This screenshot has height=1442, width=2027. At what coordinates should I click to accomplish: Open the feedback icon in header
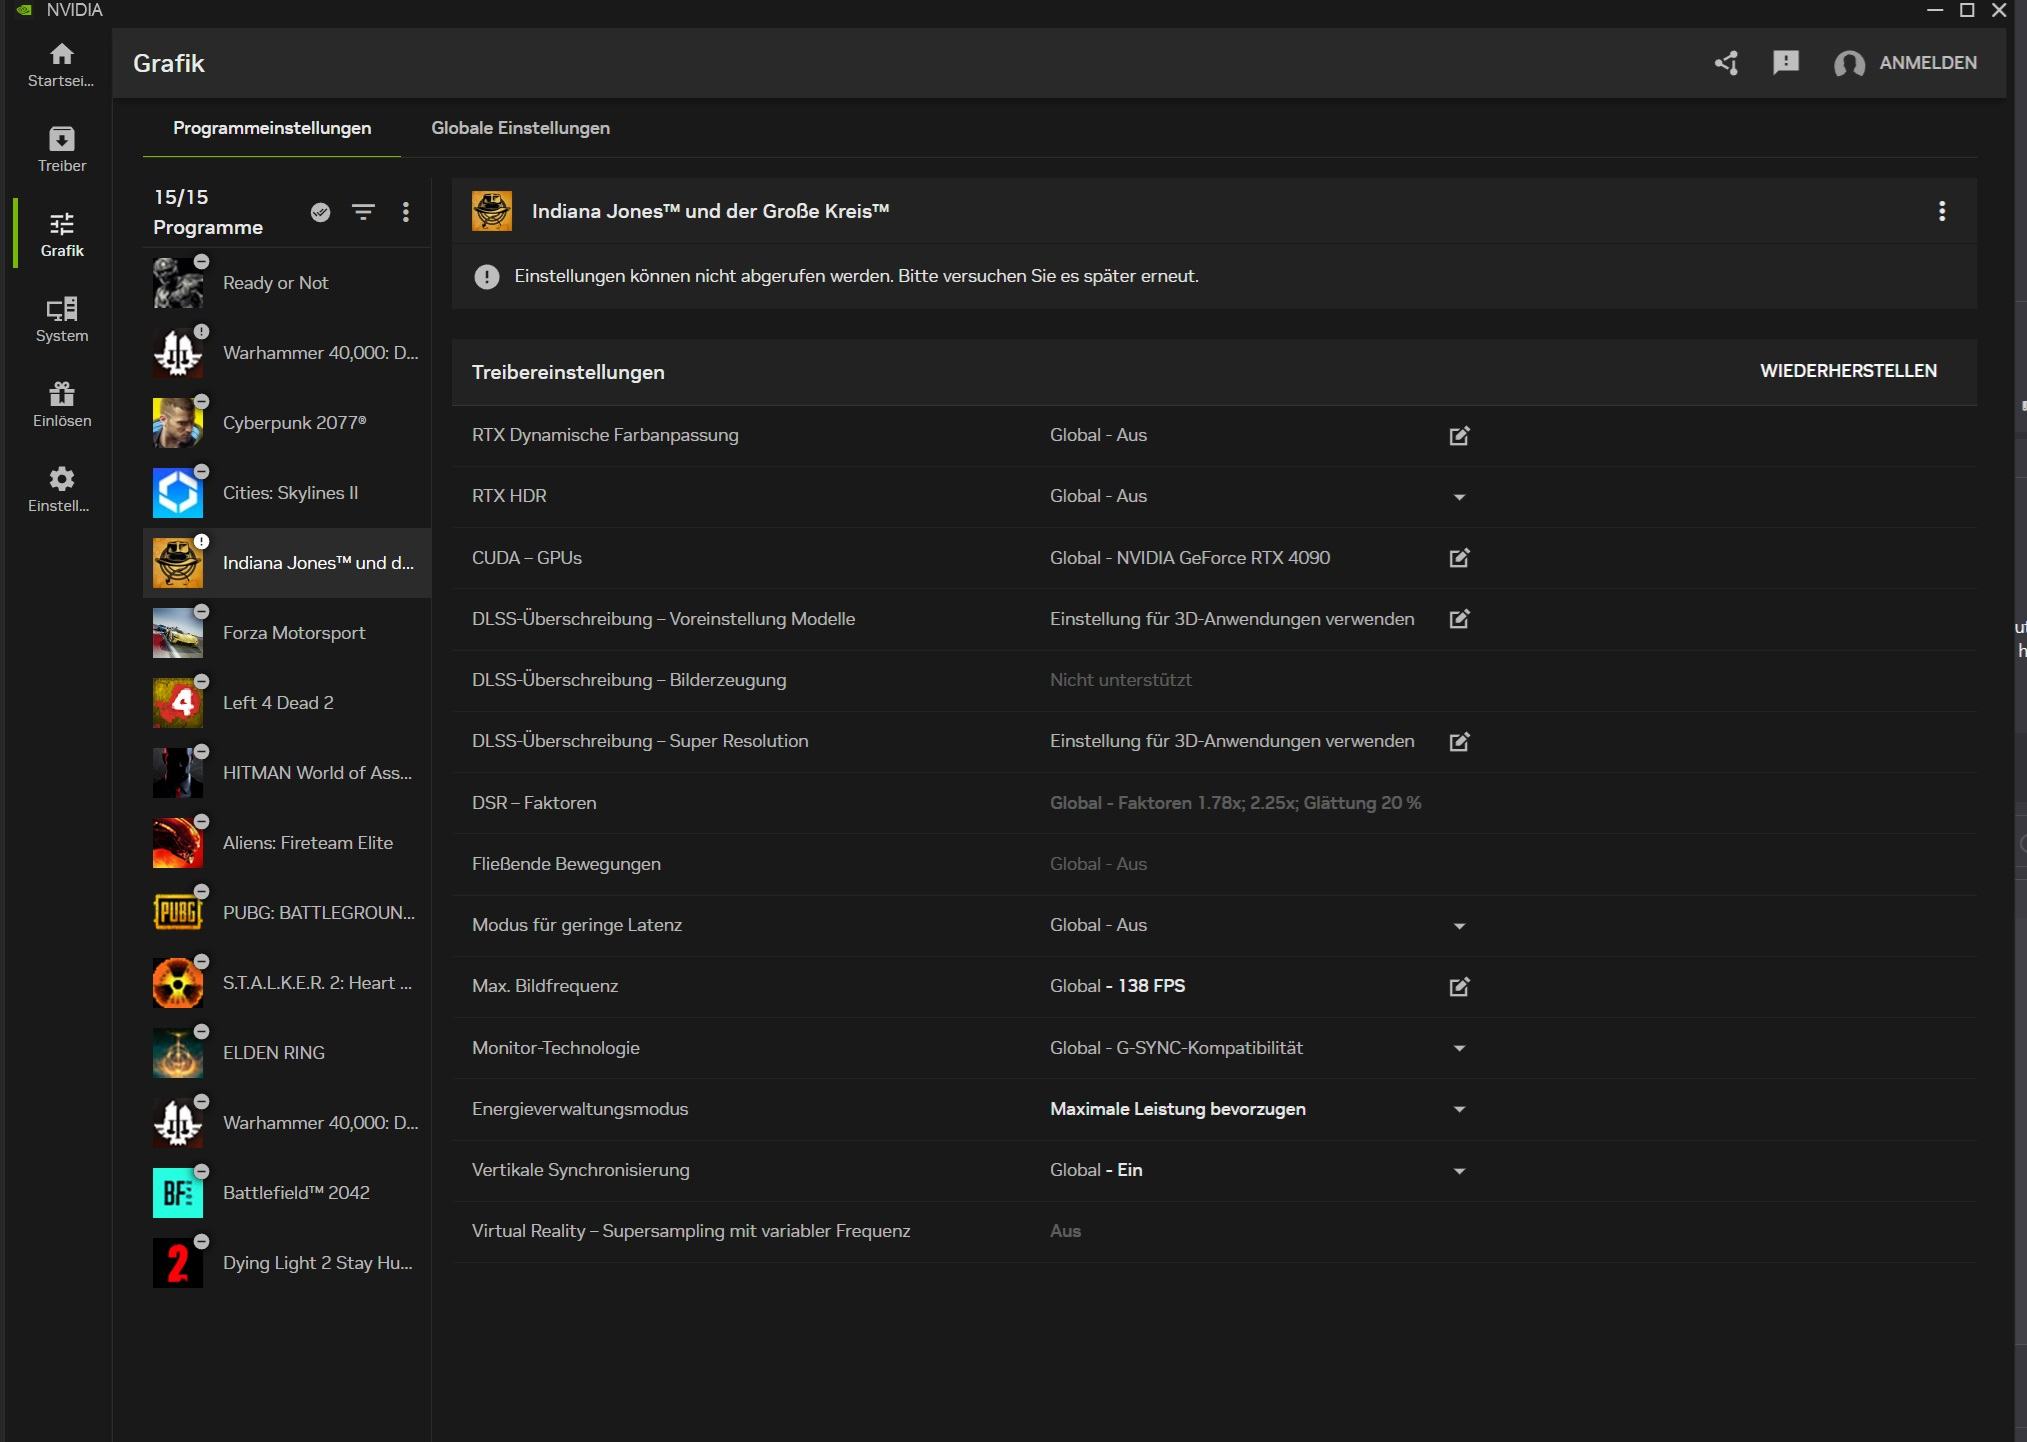(x=1785, y=63)
